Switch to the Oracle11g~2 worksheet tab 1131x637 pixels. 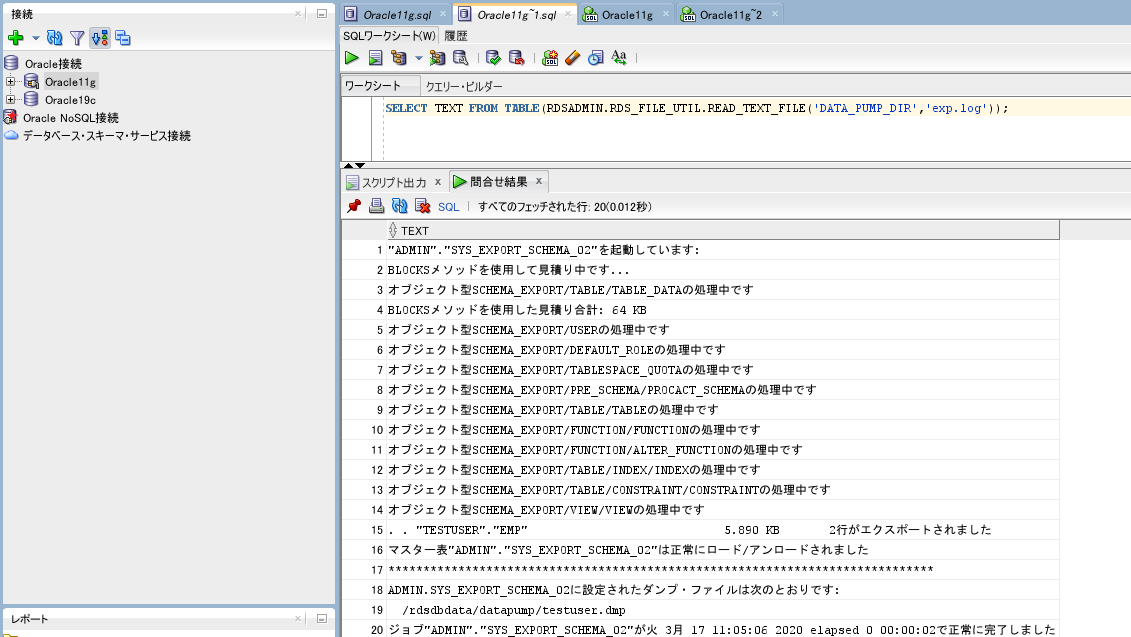tap(730, 14)
